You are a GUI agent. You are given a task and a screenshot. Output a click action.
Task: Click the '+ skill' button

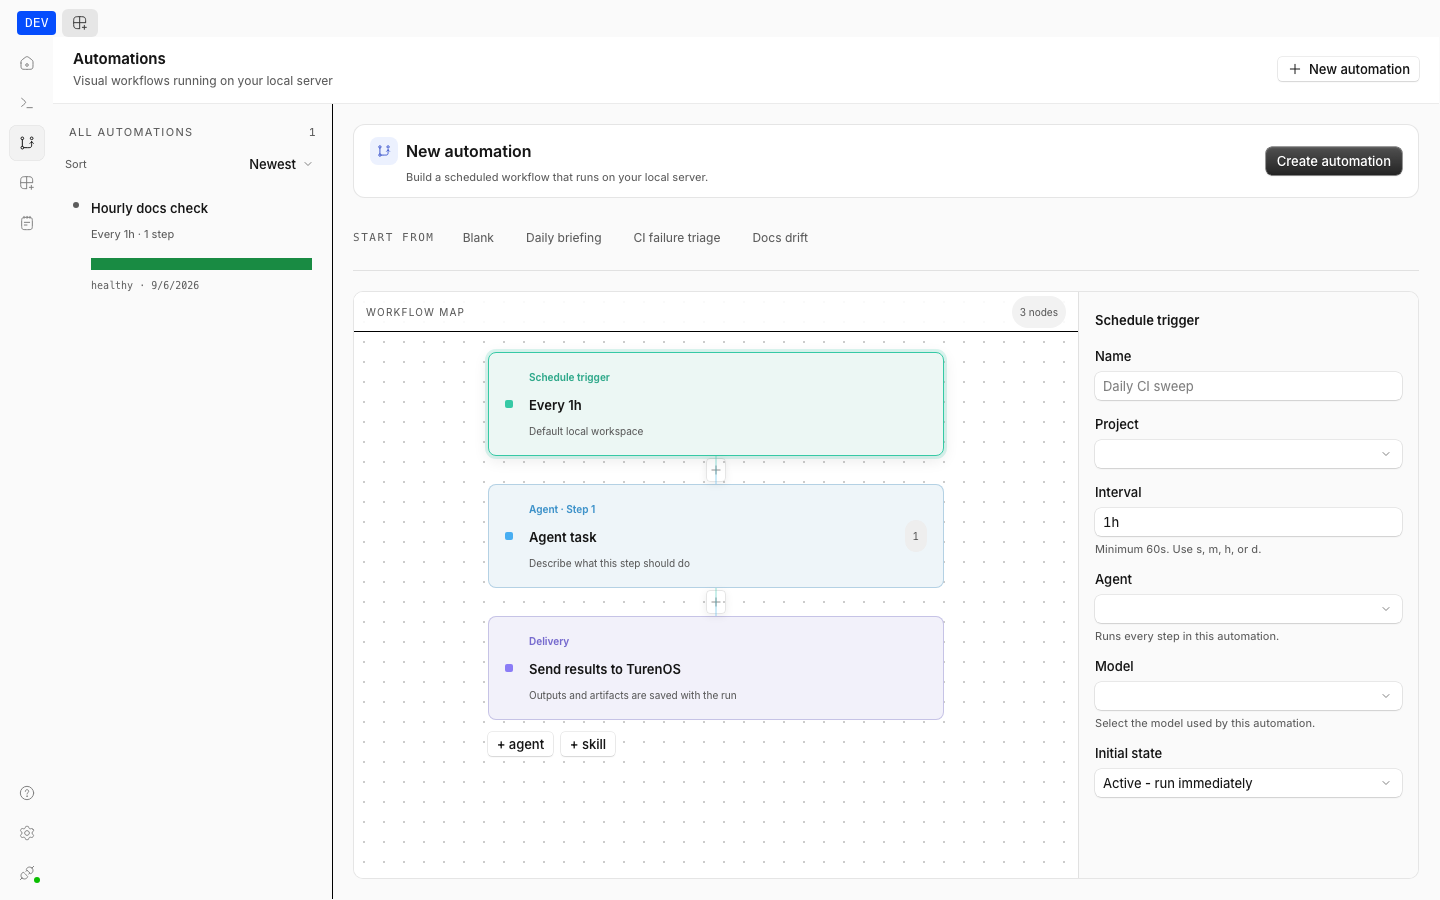588,744
